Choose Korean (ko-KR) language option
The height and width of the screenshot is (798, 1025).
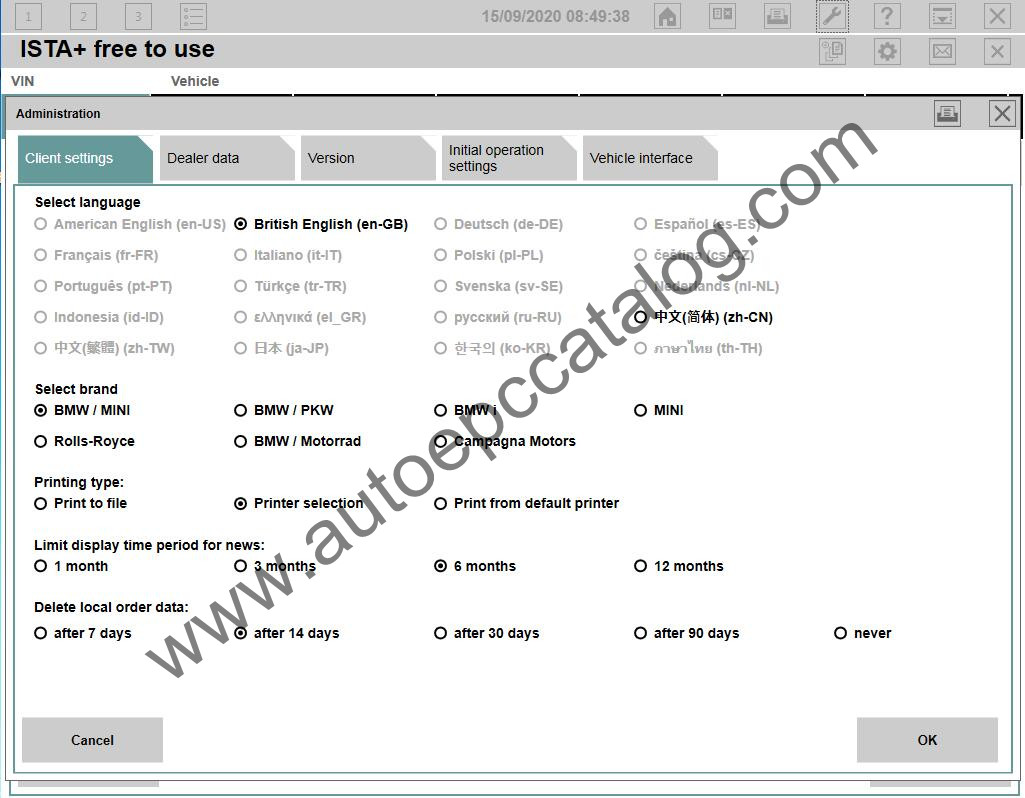(x=492, y=348)
